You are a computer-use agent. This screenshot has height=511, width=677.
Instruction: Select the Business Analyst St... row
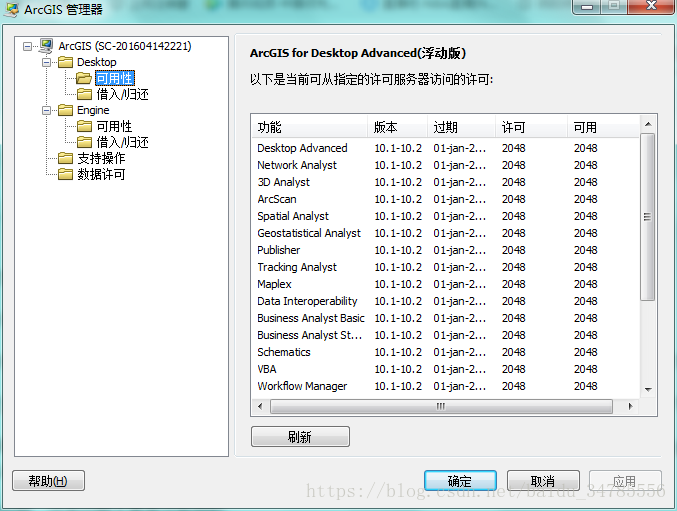[x=445, y=335]
